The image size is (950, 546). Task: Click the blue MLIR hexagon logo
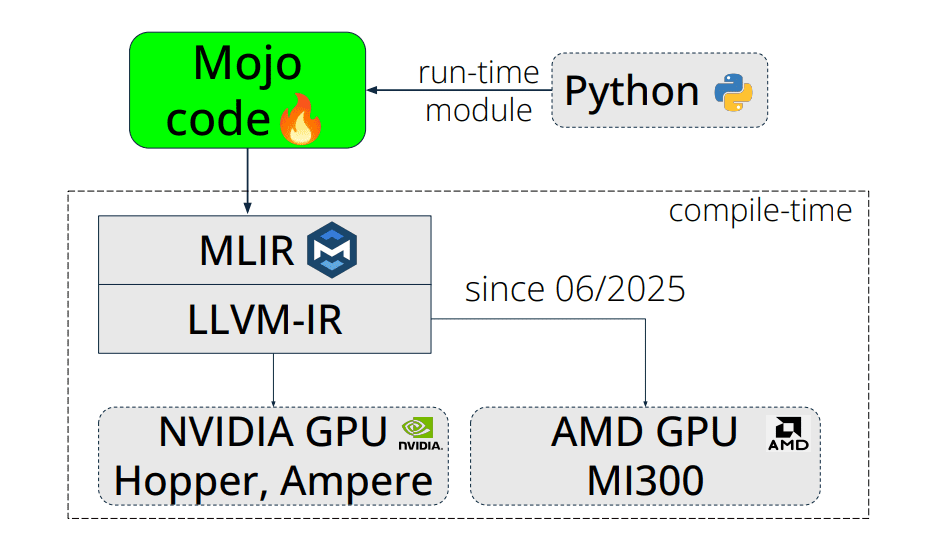coord(331,250)
